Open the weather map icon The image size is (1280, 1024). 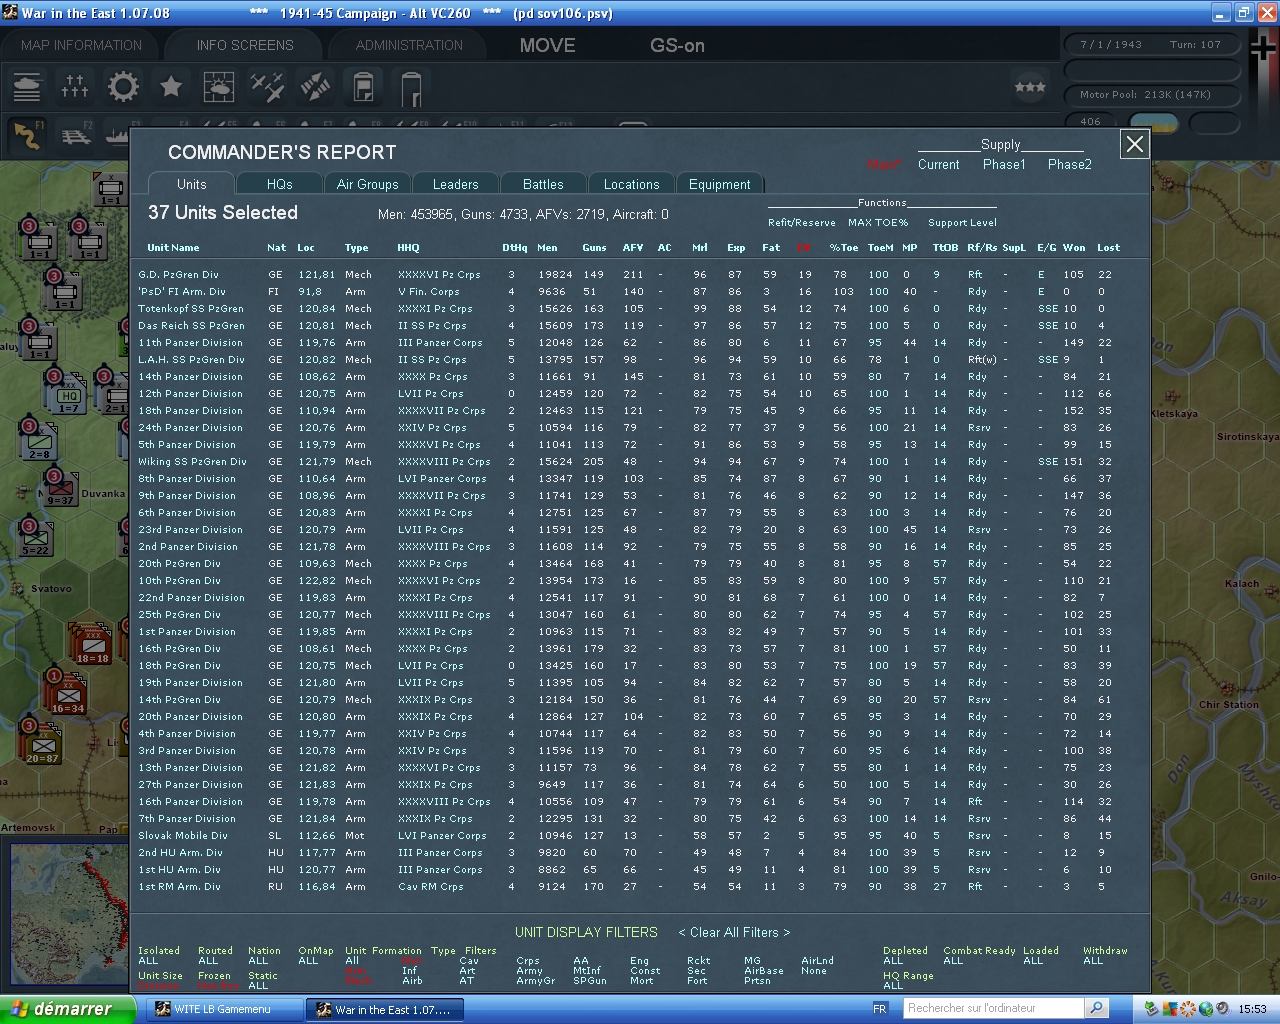click(x=219, y=87)
